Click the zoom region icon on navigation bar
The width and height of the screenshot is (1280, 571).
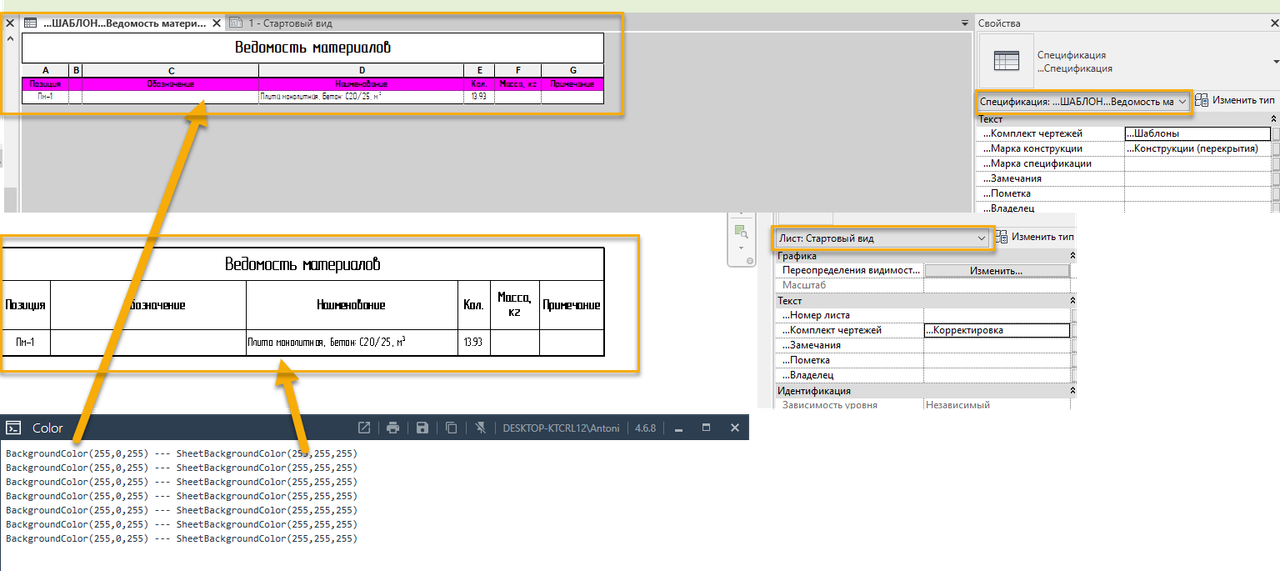(741, 232)
